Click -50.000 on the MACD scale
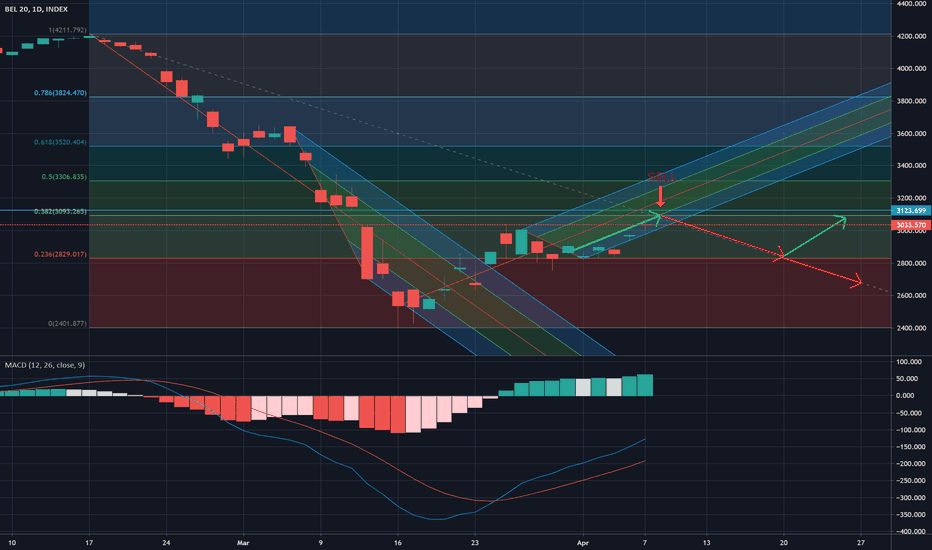This screenshot has width=932, height=550. click(x=910, y=413)
